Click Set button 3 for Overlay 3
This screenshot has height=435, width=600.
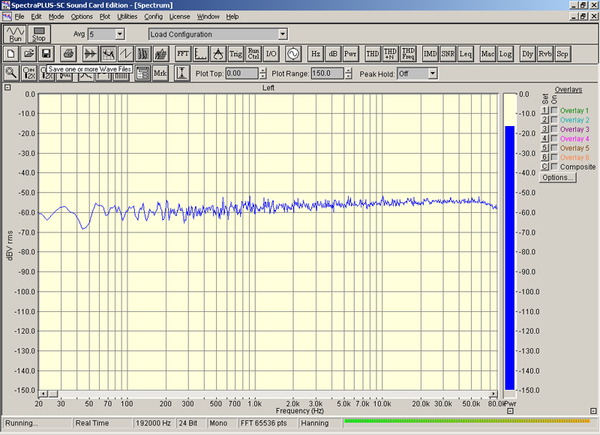(545, 129)
